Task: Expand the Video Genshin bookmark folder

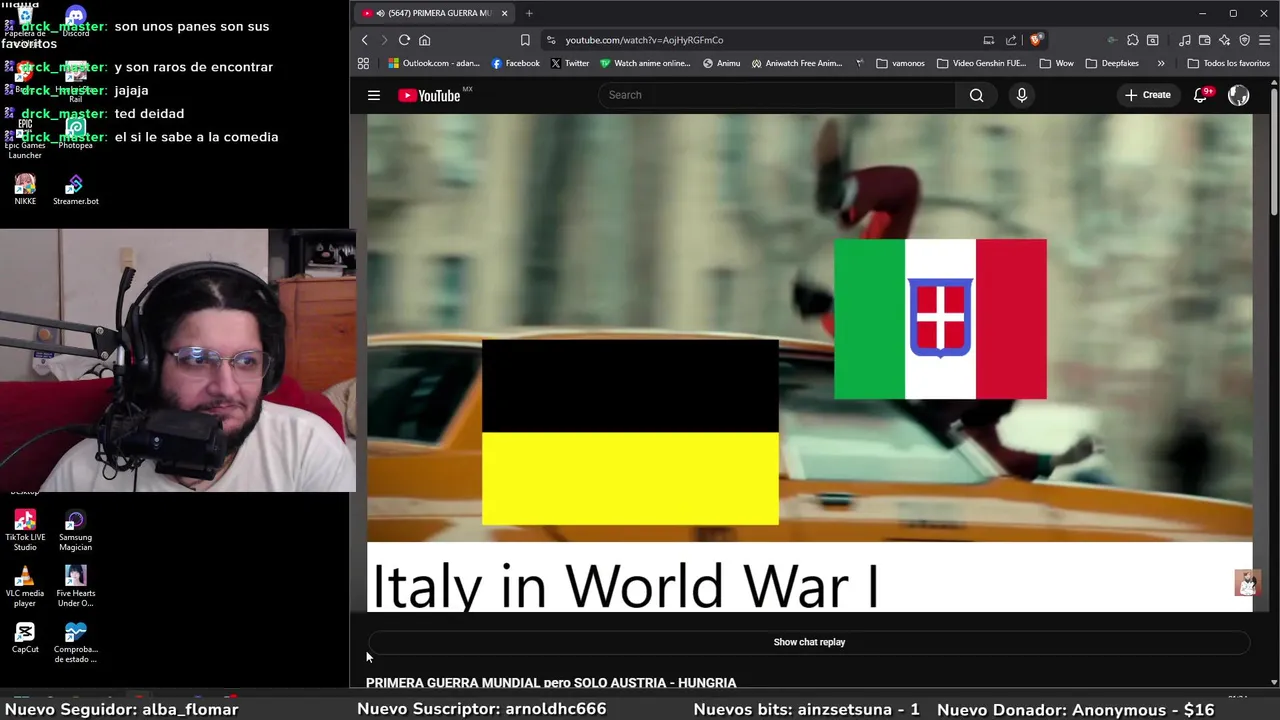Action: [982, 63]
